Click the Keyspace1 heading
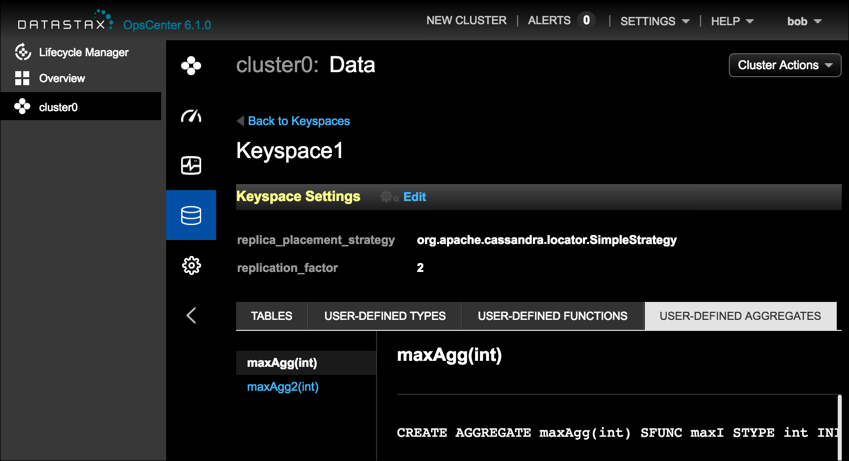The image size is (849, 461). [290, 151]
